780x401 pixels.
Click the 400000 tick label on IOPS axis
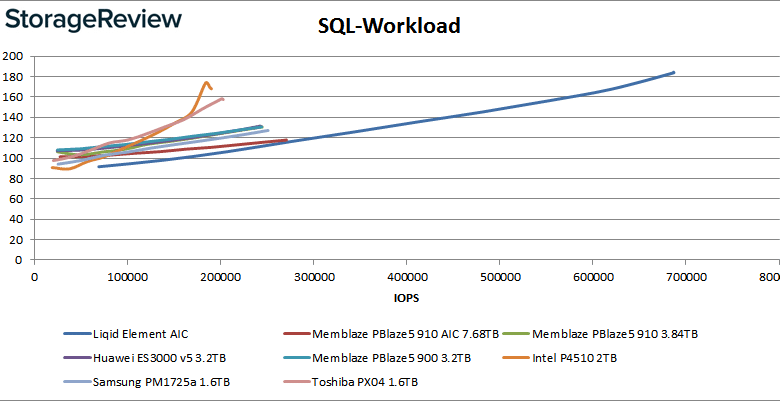[x=406, y=277]
